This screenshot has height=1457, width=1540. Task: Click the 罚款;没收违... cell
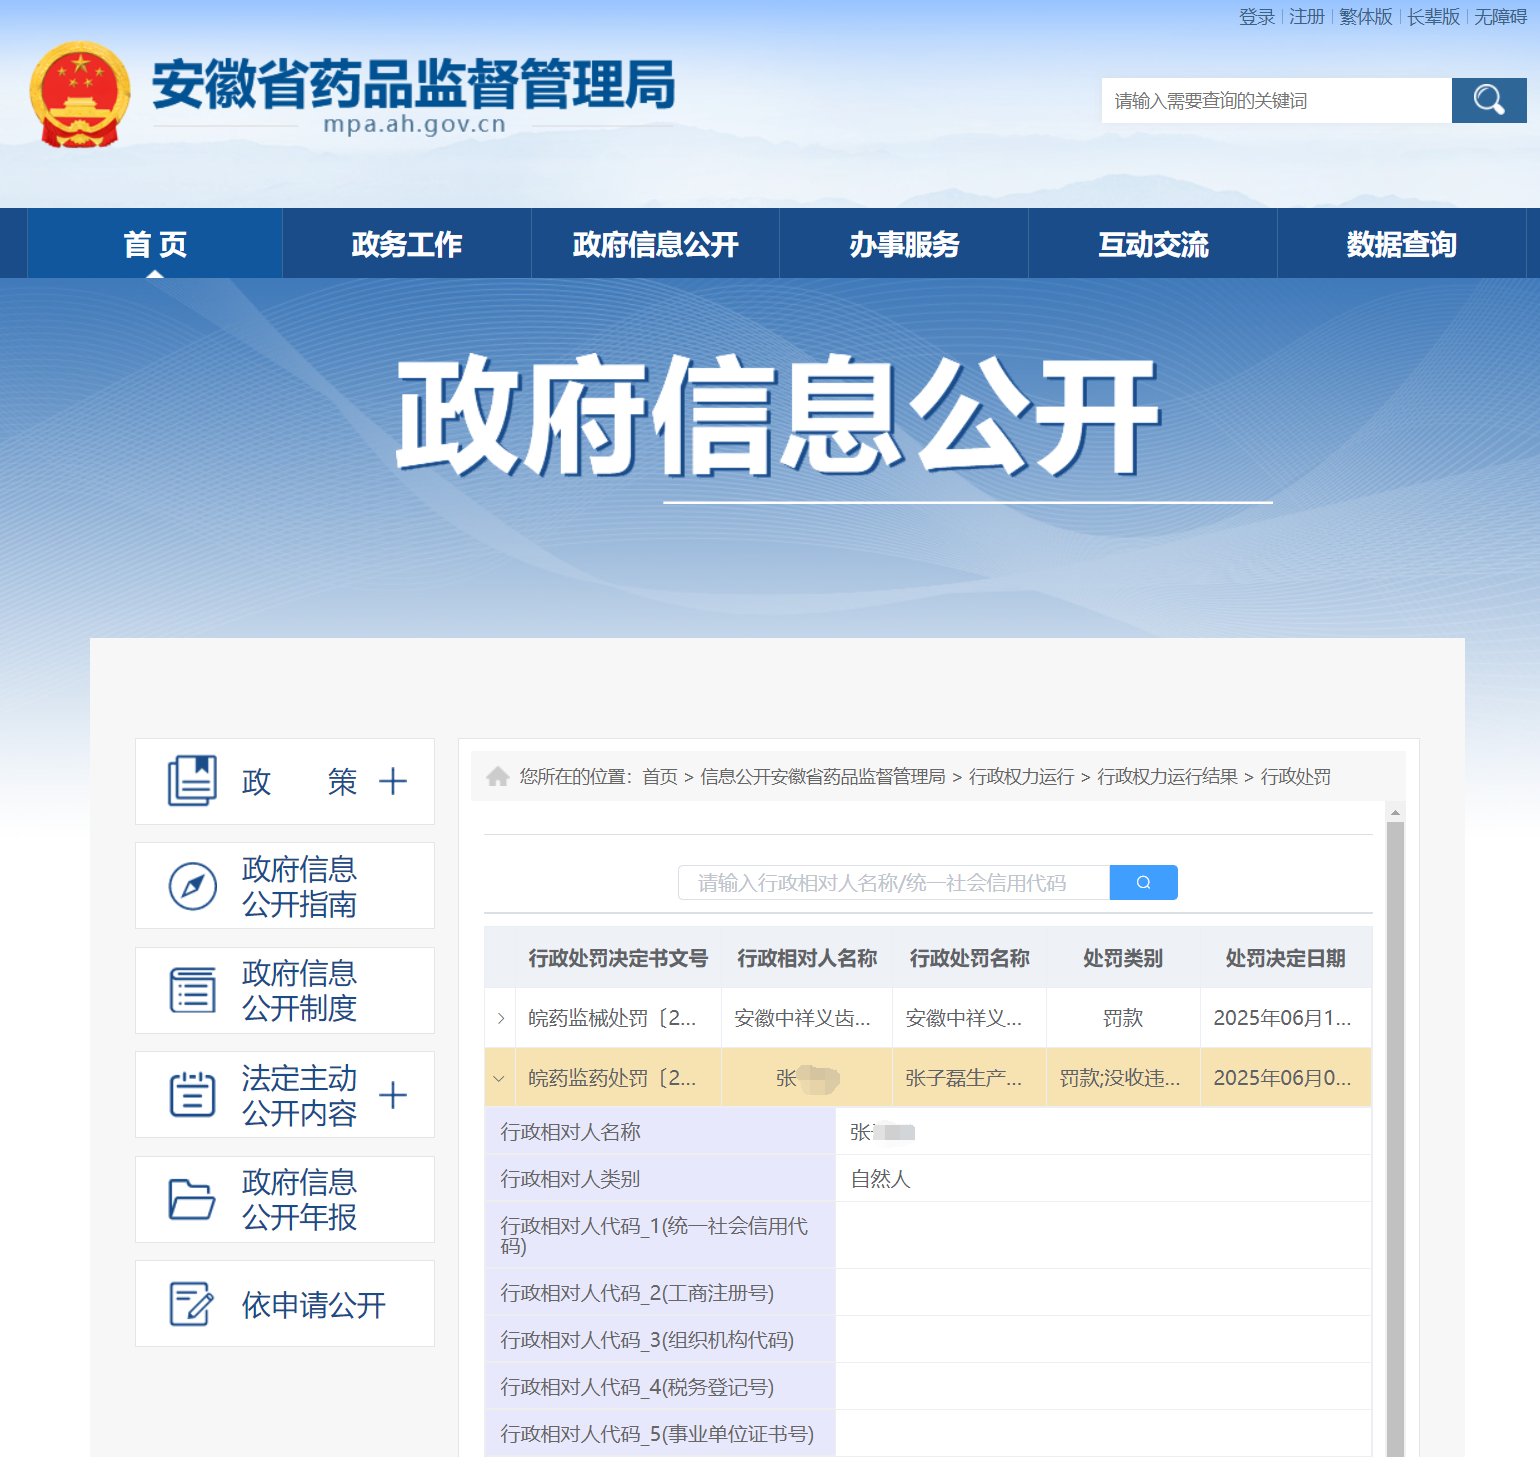pos(1123,1078)
